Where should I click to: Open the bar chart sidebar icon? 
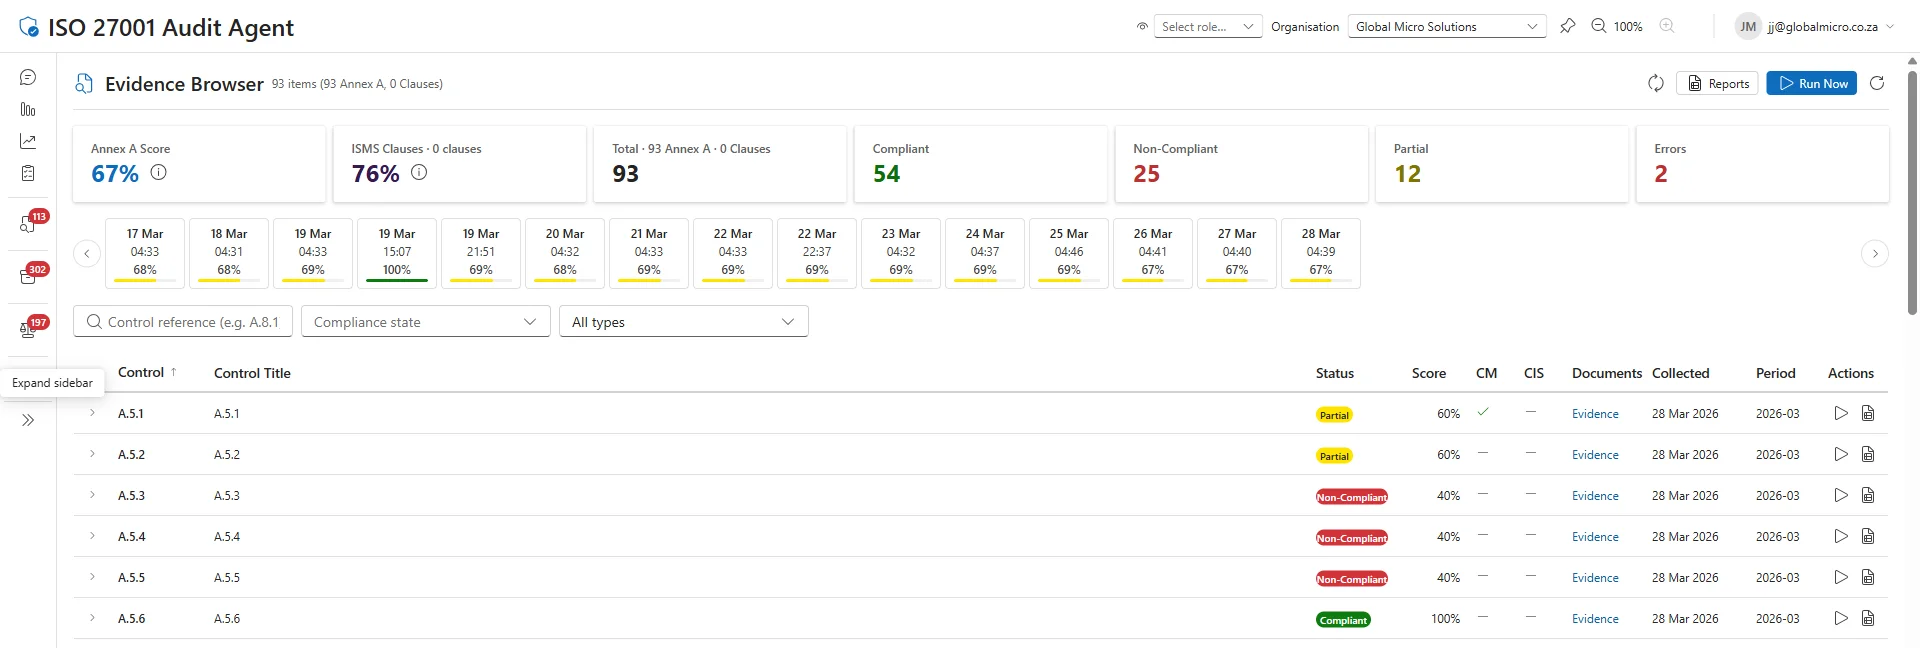tap(28, 109)
